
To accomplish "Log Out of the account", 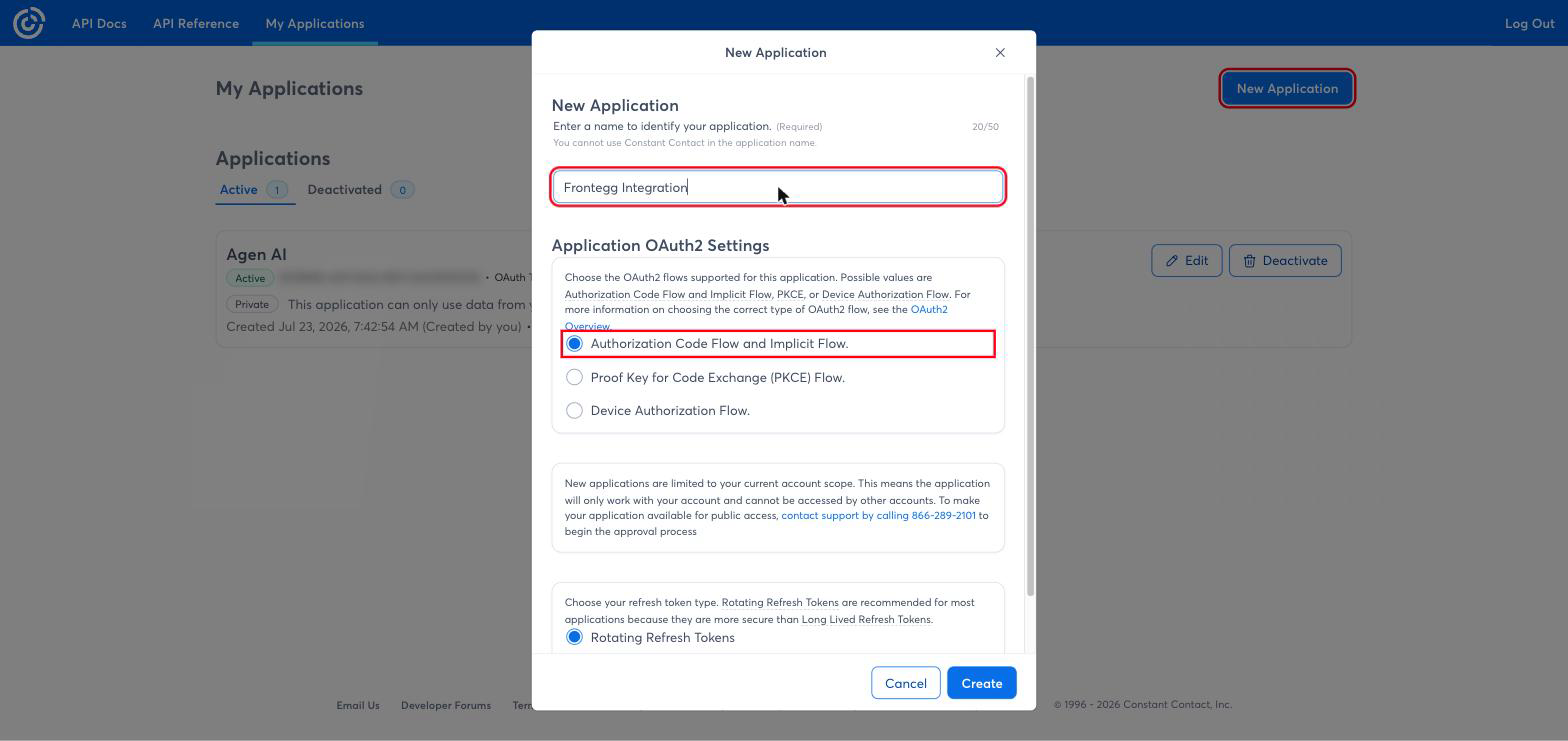I will pyautogui.click(x=1529, y=23).
